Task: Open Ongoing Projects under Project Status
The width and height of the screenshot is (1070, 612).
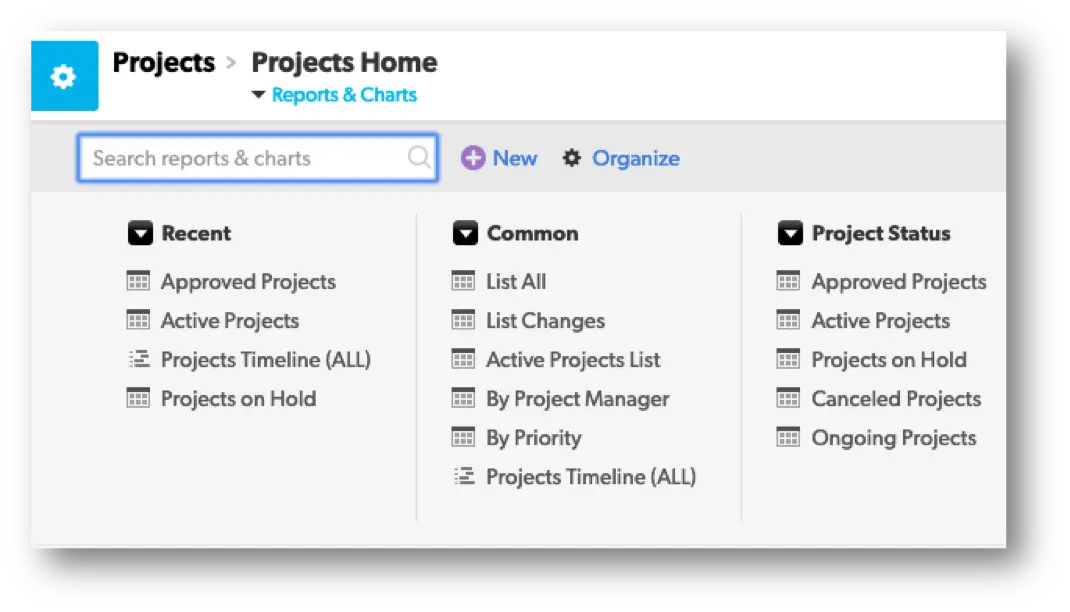Action: [892, 437]
